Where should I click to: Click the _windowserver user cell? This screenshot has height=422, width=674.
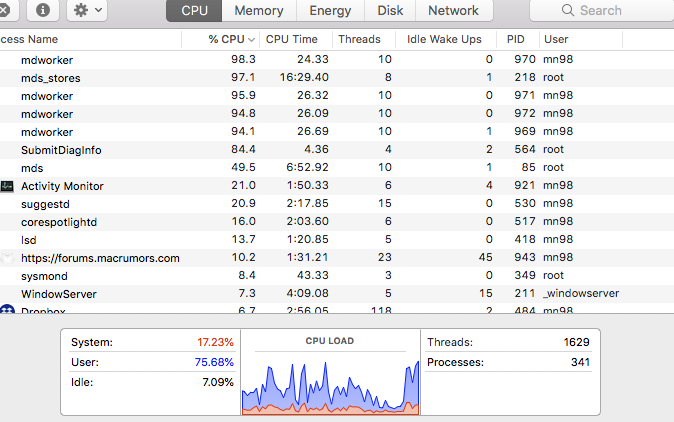click(x=581, y=294)
